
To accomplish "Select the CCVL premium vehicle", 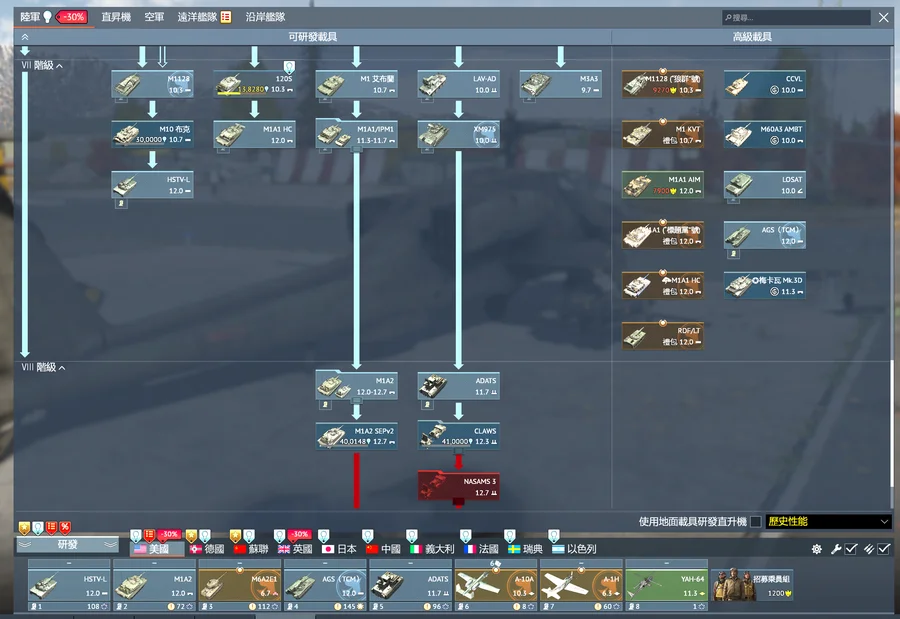I will 764,84.
